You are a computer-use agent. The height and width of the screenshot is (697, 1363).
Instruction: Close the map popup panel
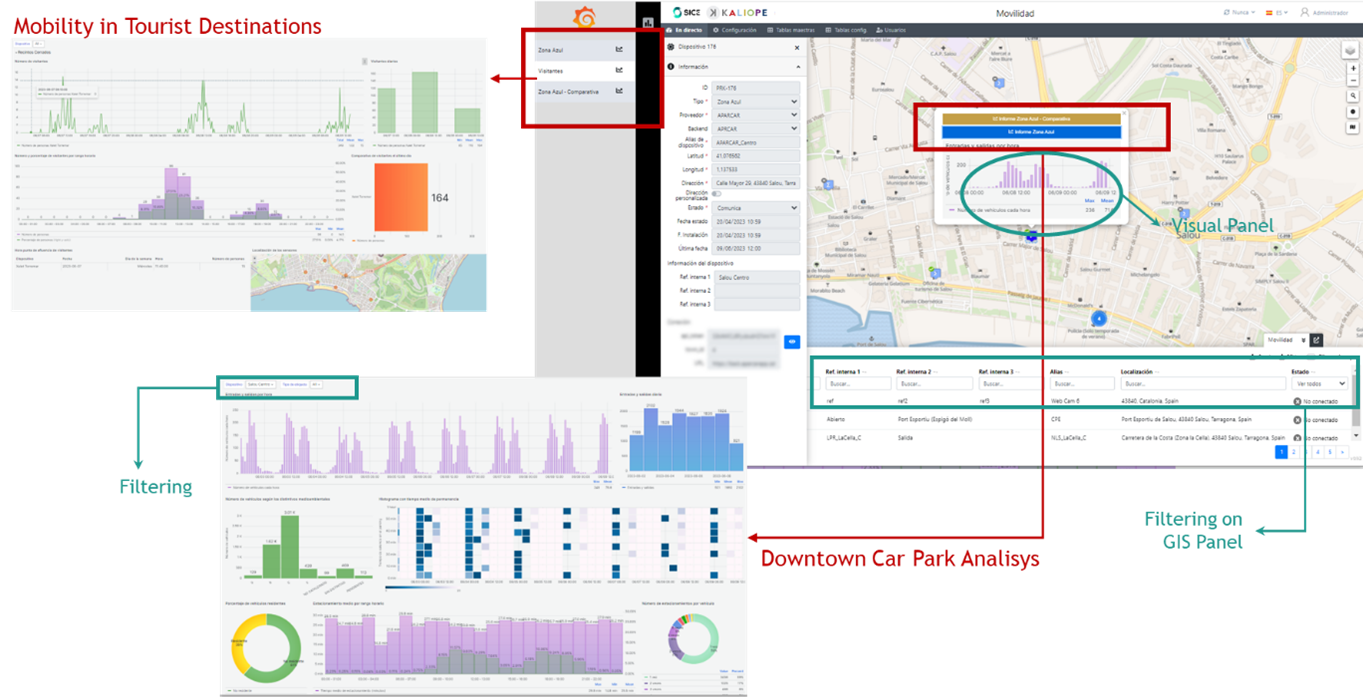[x=1122, y=113]
